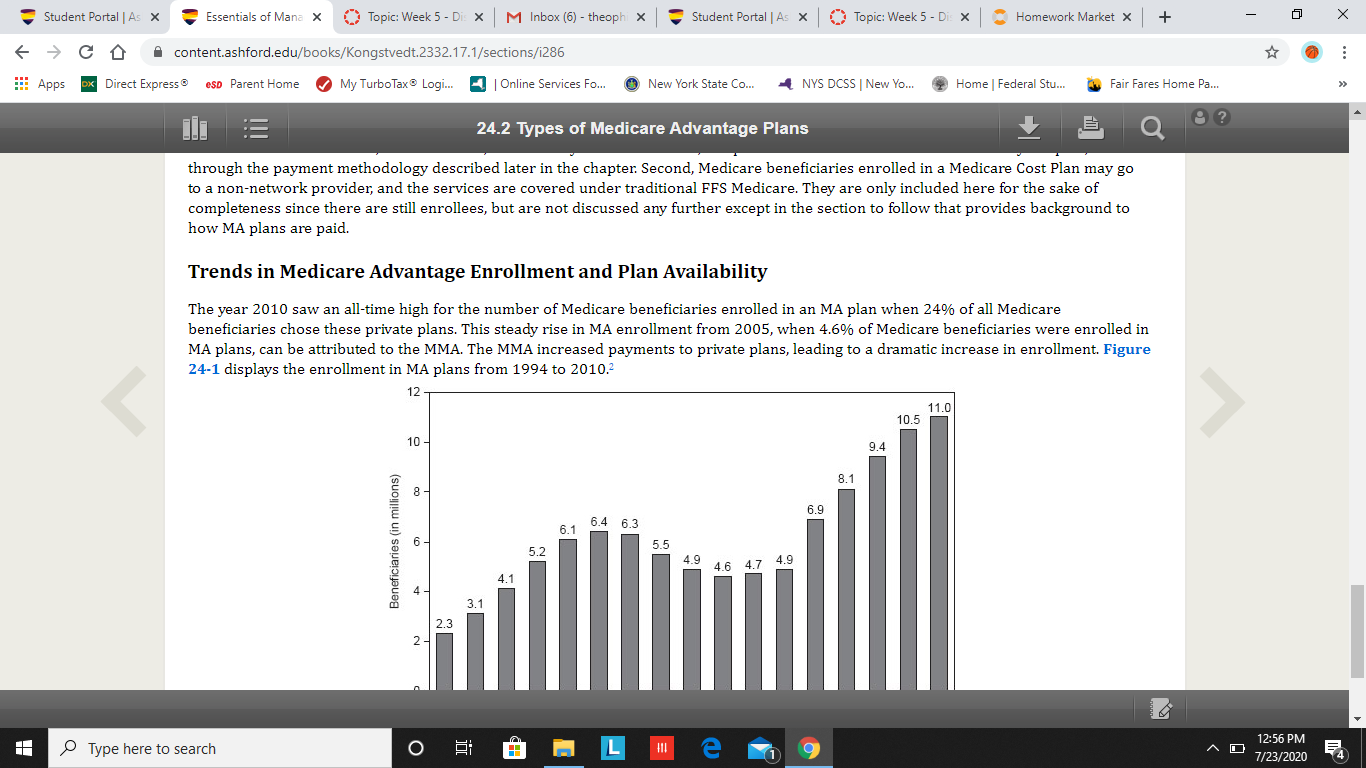Click the 6.4 bar label in chart
This screenshot has height=768, width=1366.
pos(600,522)
